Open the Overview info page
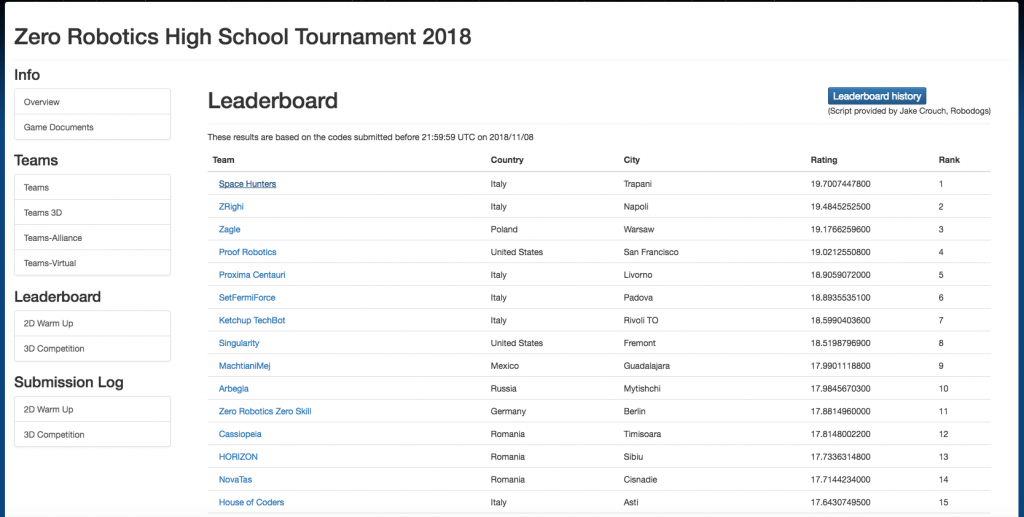Image resolution: width=1024 pixels, height=517 pixels. coord(92,102)
